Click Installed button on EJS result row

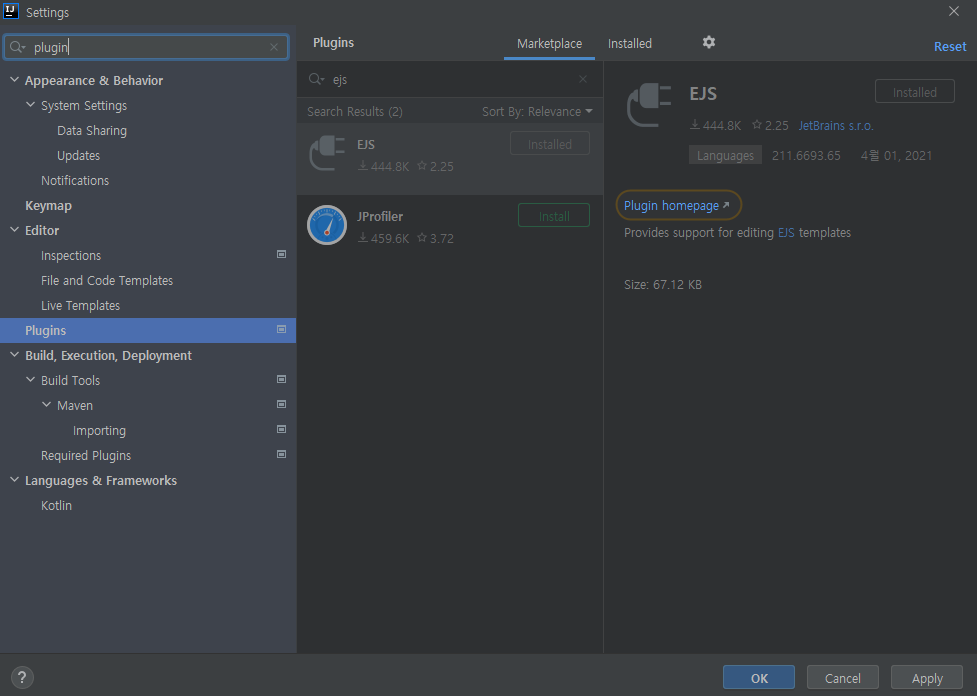pyautogui.click(x=550, y=144)
